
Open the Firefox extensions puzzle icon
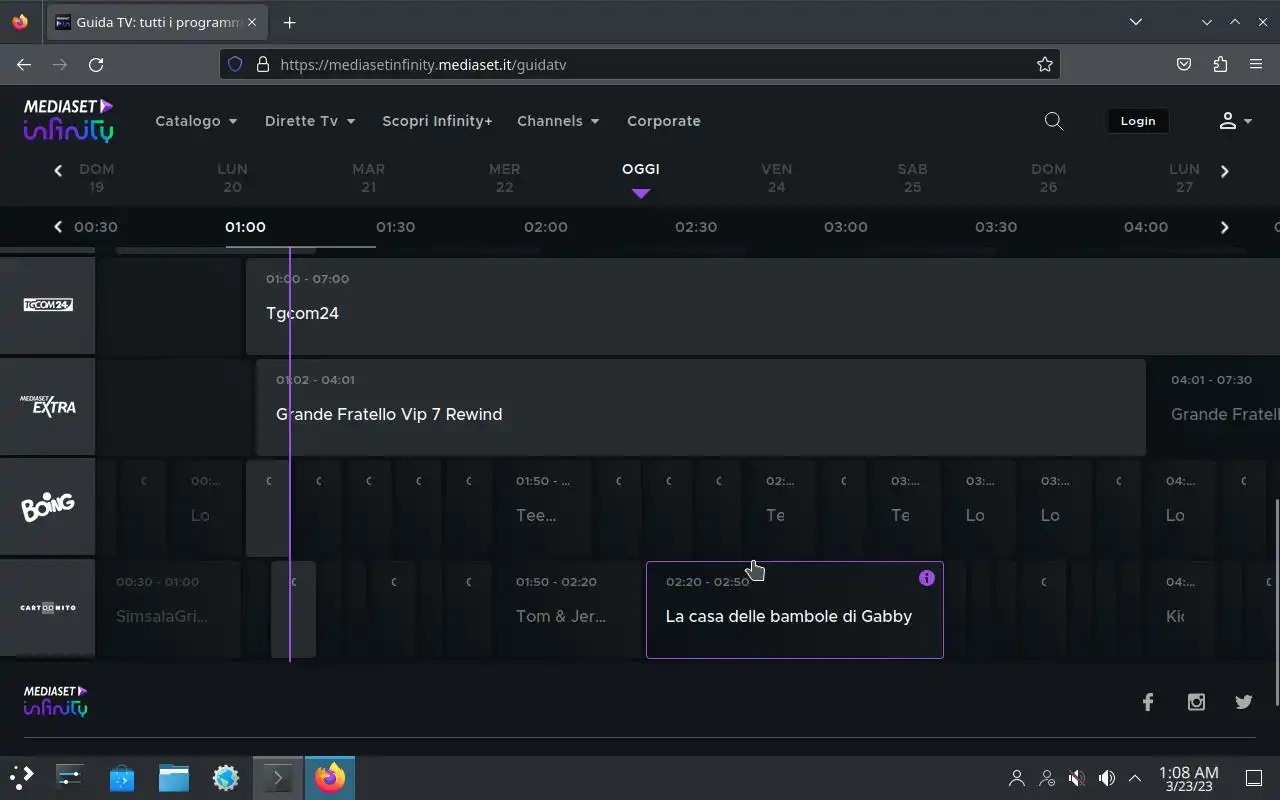point(1220,64)
